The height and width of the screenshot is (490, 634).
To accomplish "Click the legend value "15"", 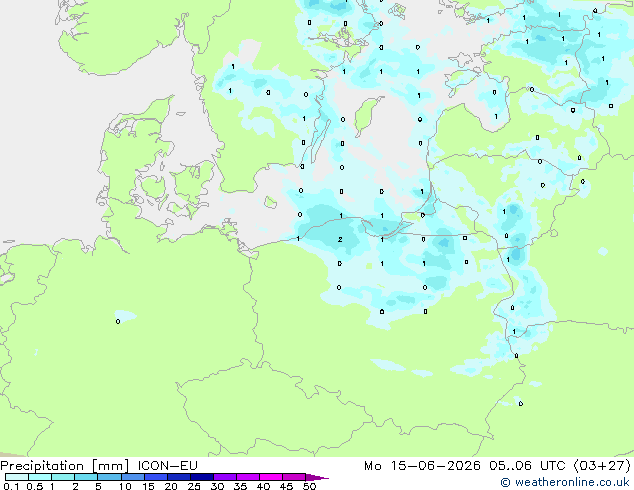I will pos(148,486).
